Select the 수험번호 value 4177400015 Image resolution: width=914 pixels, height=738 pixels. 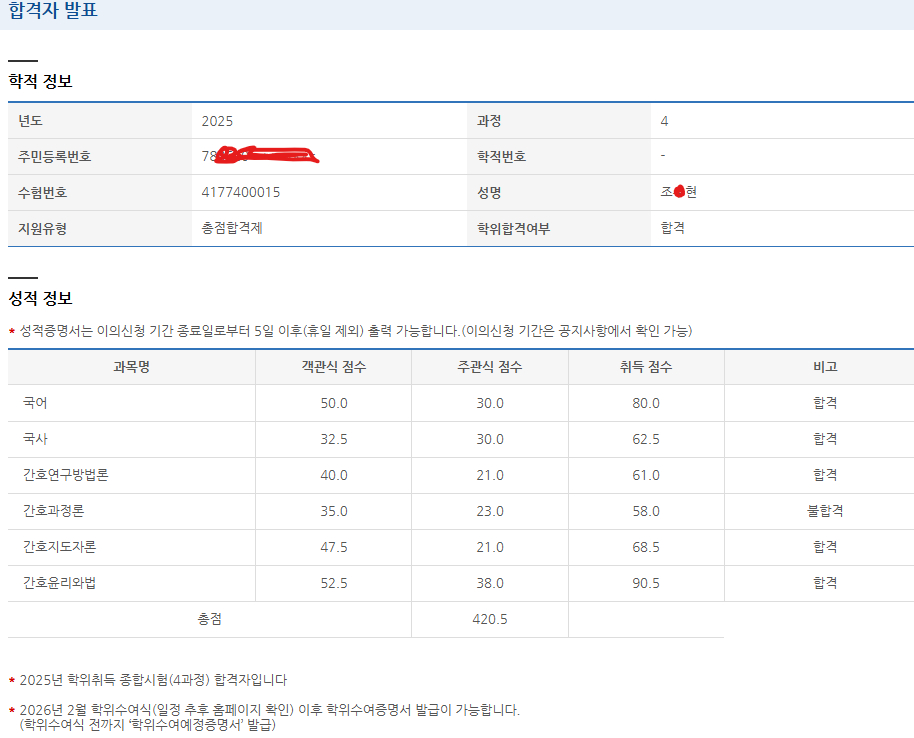point(241,192)
